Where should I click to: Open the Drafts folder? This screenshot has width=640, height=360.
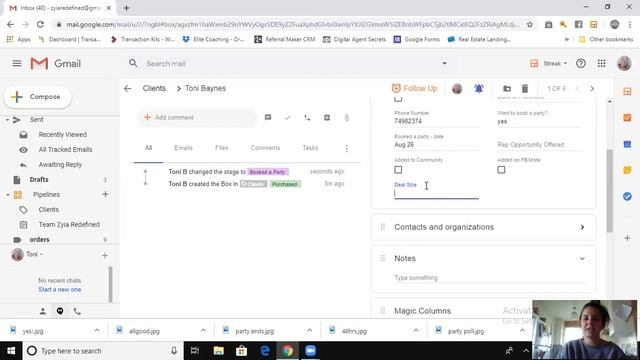click(39, 180)
